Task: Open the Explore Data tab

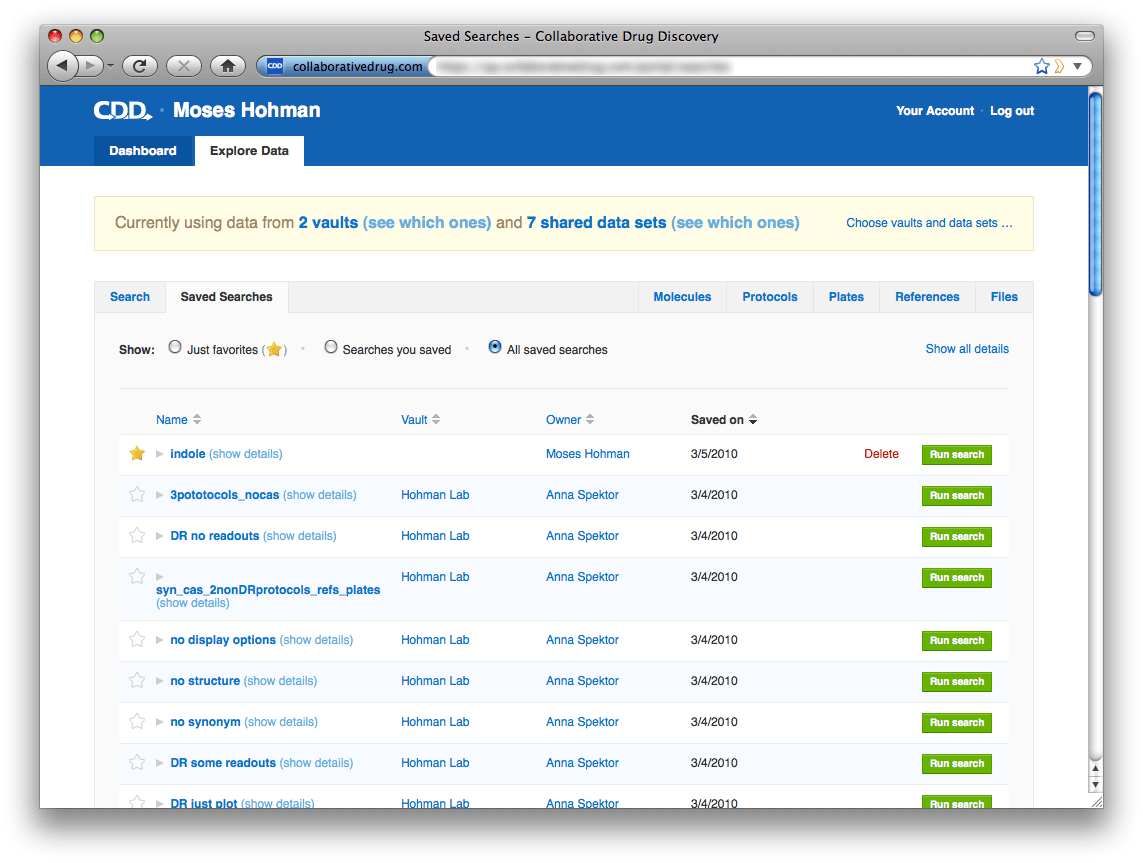Action: coord(249,151)
